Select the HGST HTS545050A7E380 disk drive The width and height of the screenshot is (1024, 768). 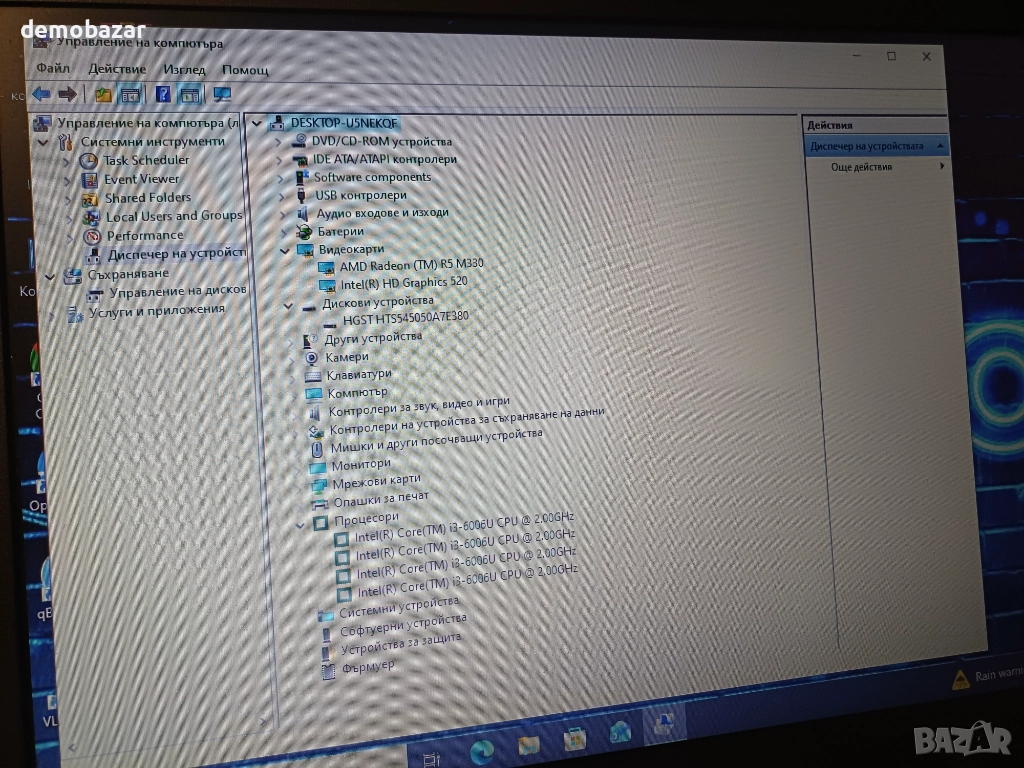coord(405,318)
